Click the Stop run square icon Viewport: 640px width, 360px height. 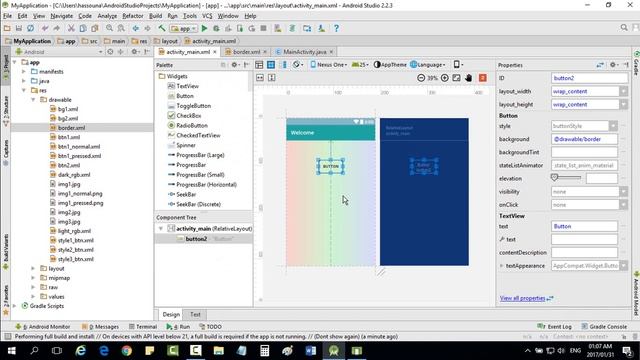(x=264, y=29)
